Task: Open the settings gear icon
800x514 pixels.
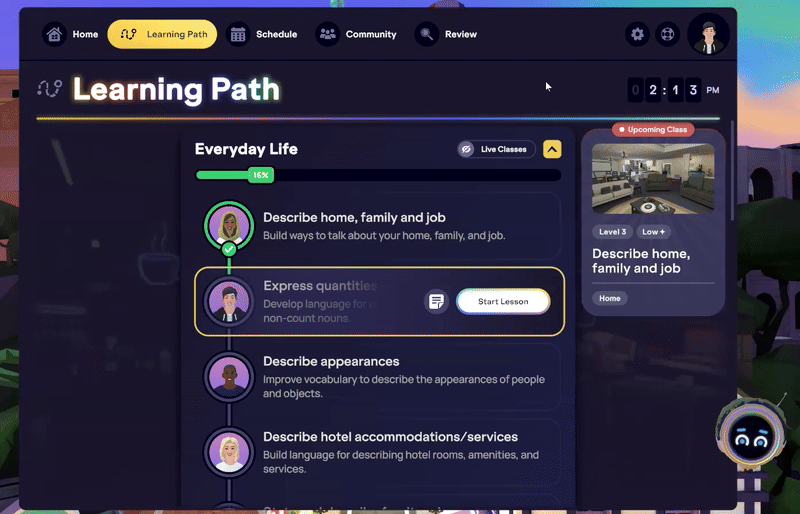Action: pyautogui.click(x=637, y=34)
